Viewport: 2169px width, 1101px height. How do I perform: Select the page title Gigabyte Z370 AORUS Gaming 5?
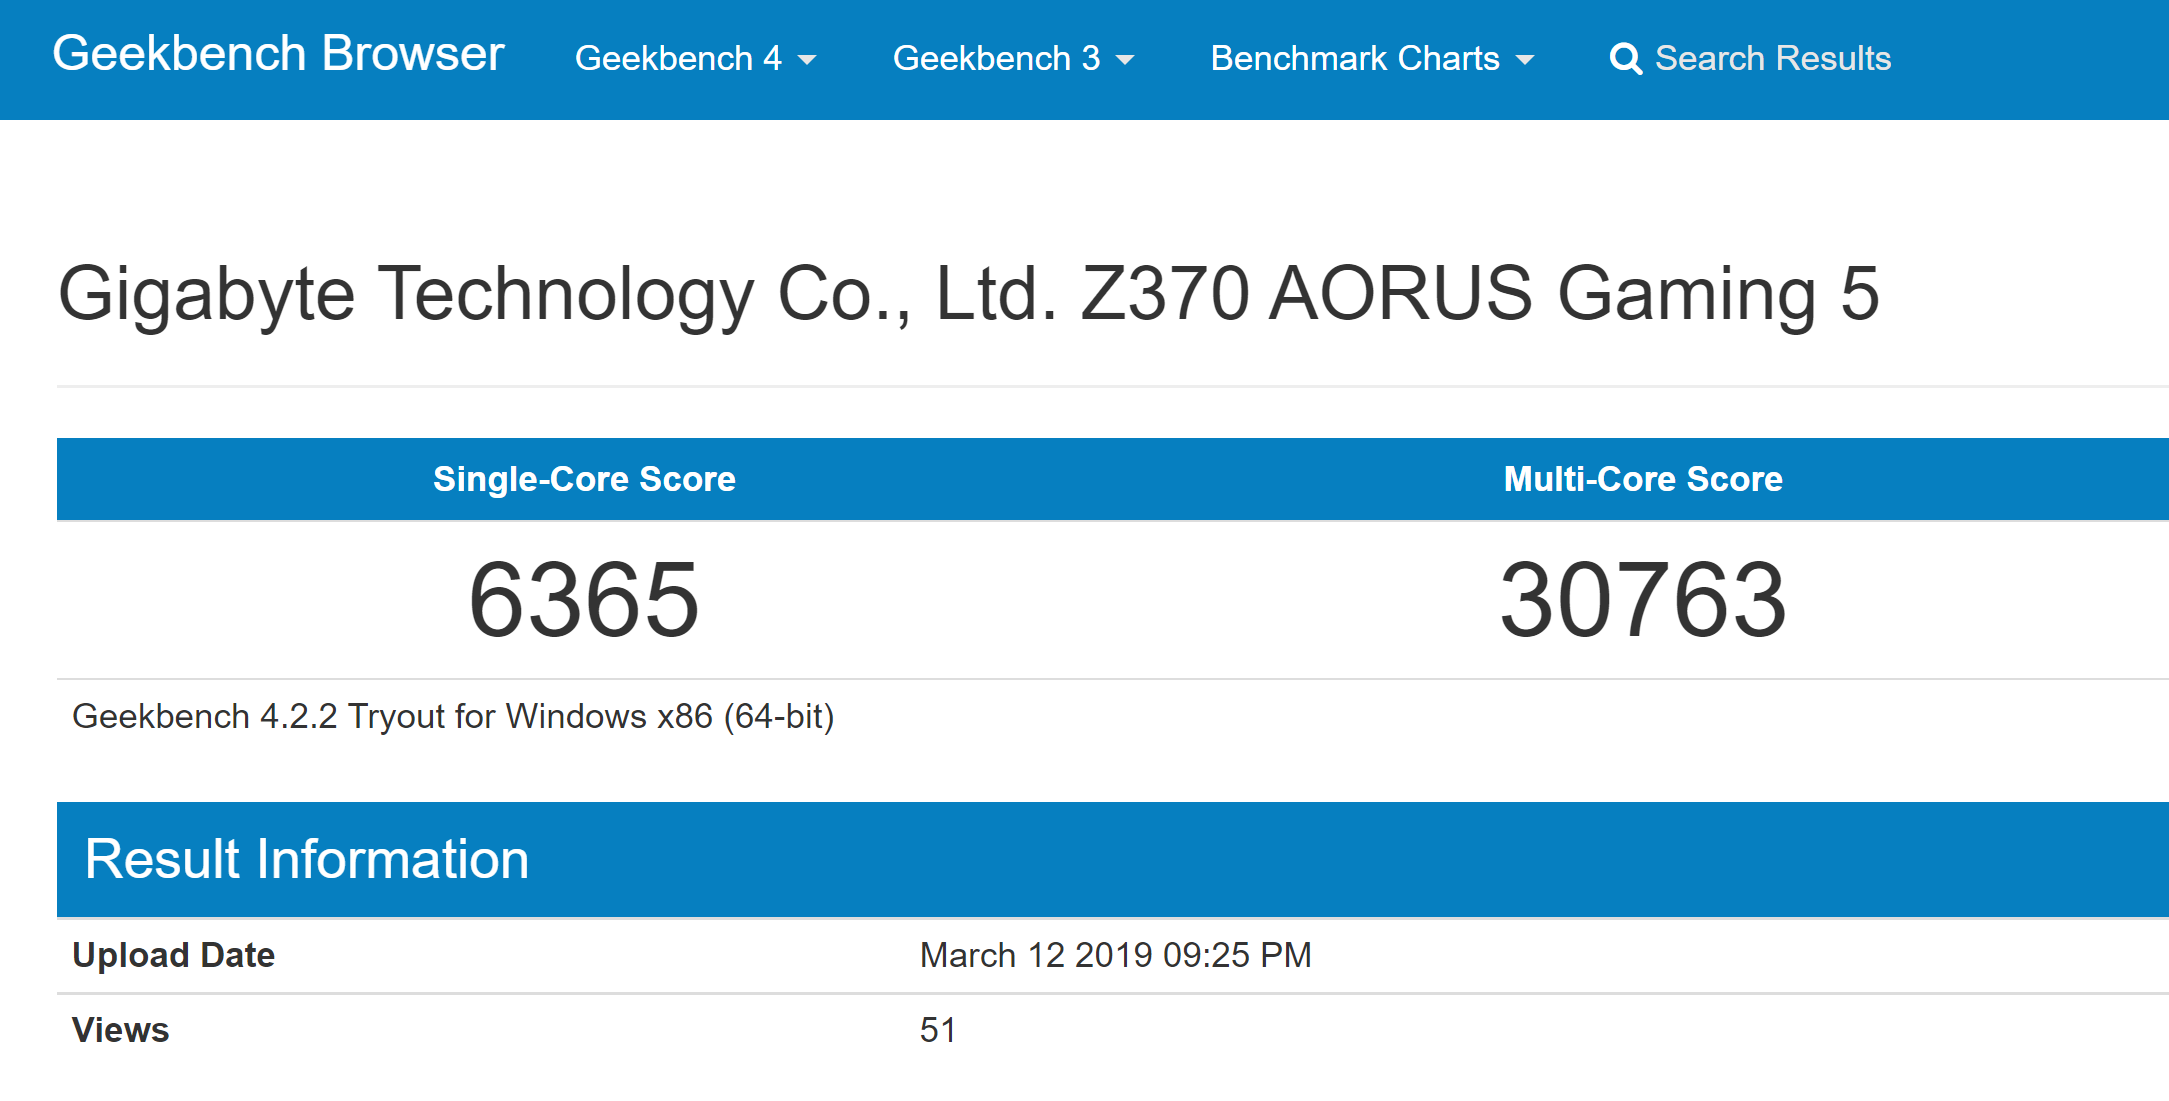(968, 294)
